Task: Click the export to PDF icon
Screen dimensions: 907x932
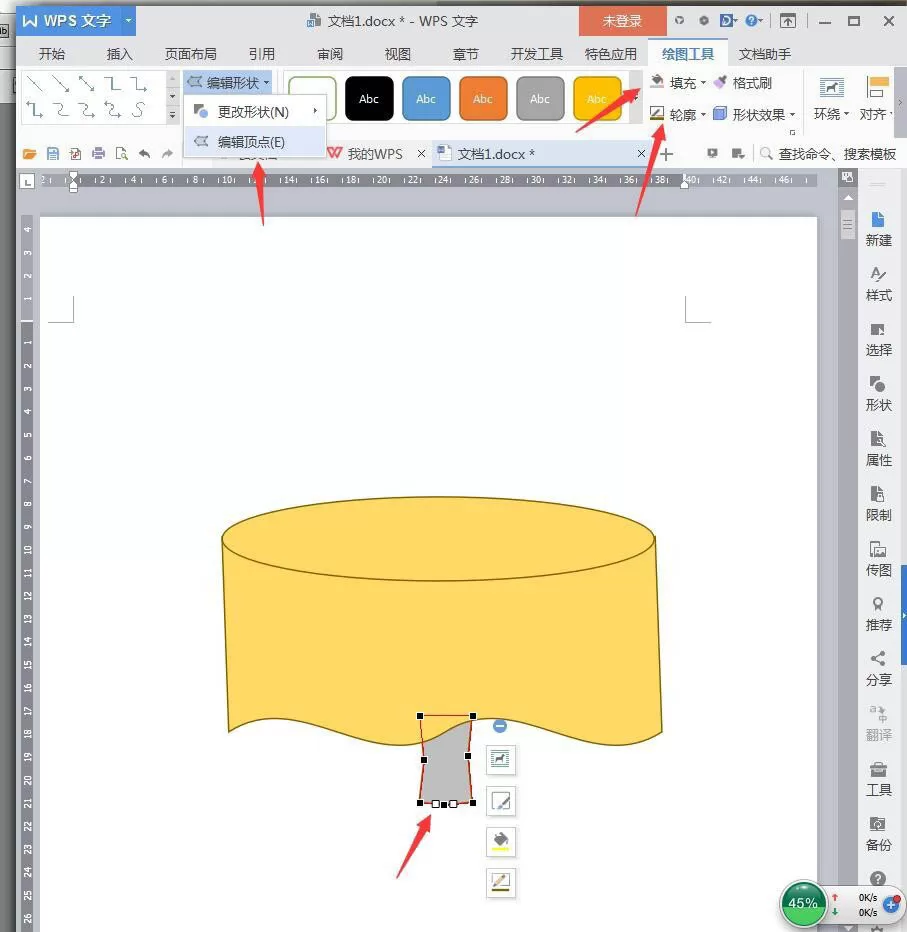Action: click(75, 155)
